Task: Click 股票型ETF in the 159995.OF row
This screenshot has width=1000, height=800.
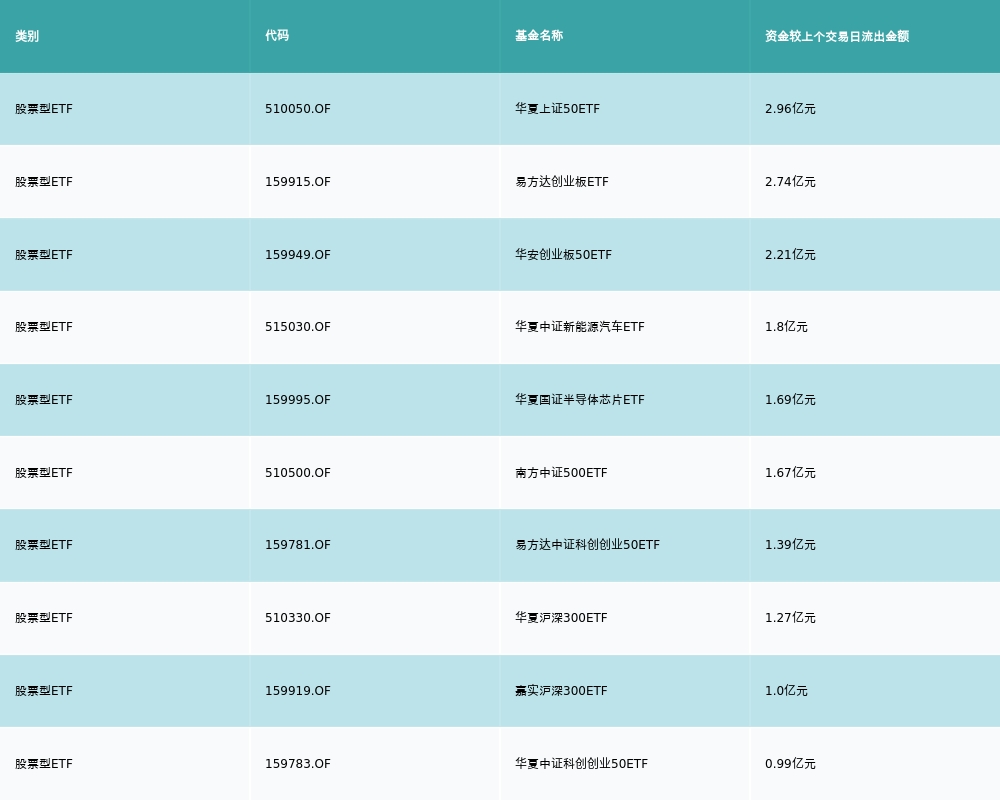Action: pyautogui.click(x=44, y=399)
